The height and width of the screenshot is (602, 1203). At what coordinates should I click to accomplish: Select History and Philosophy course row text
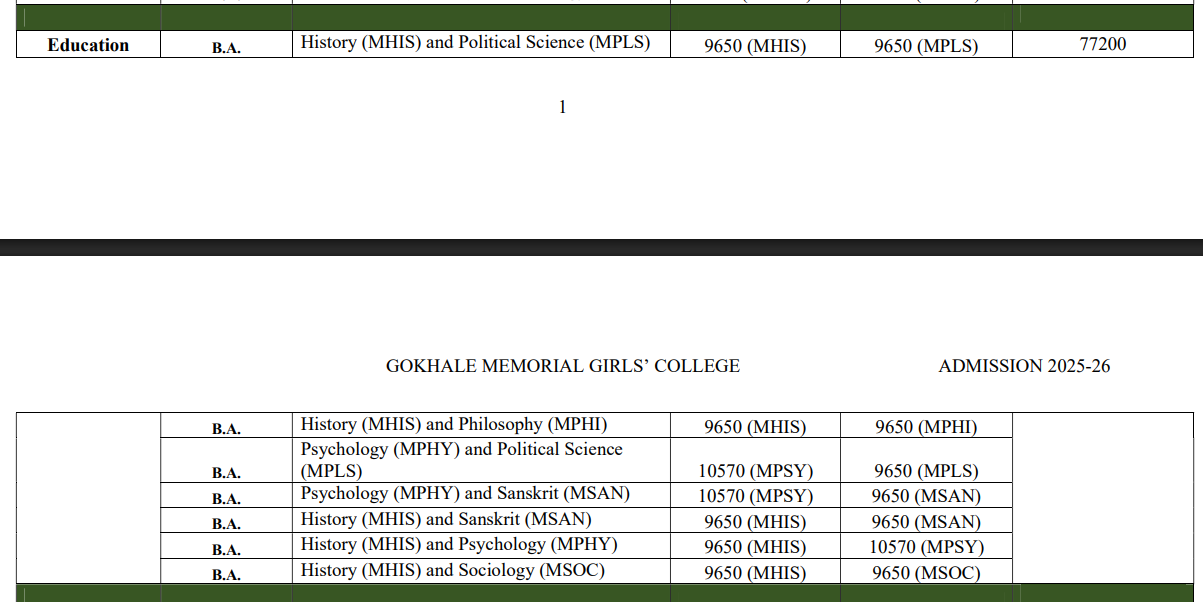click(453, 425)
